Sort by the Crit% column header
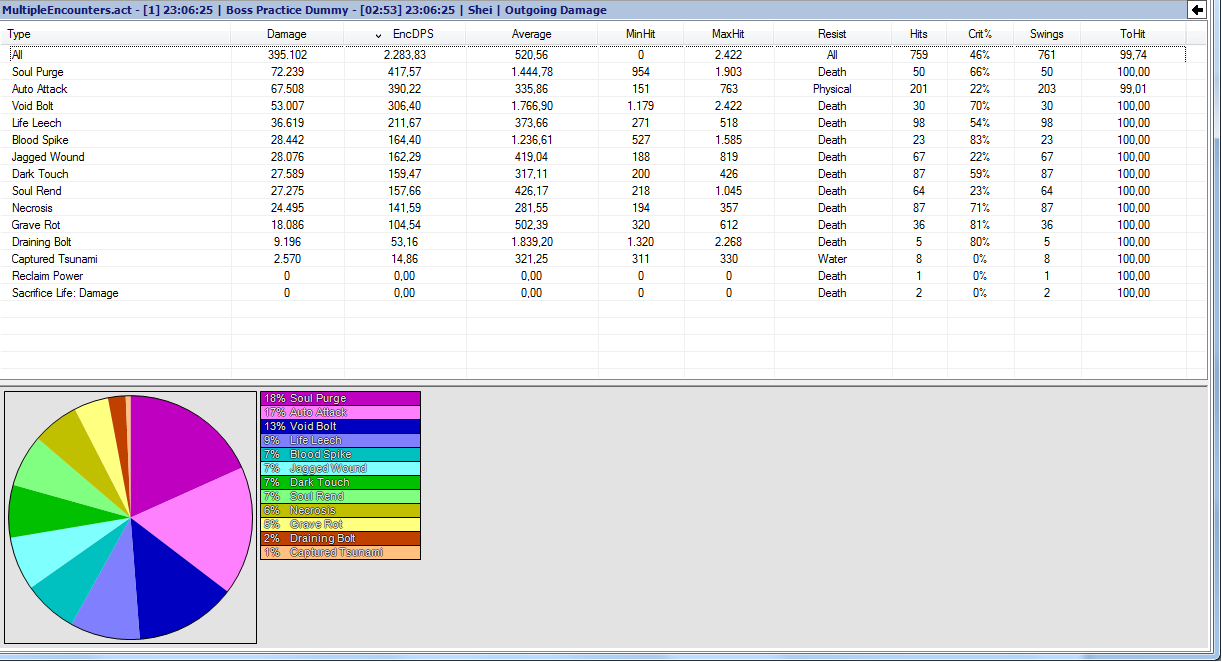The height and width of the screenshot is (662, 1222). (980, 34)
